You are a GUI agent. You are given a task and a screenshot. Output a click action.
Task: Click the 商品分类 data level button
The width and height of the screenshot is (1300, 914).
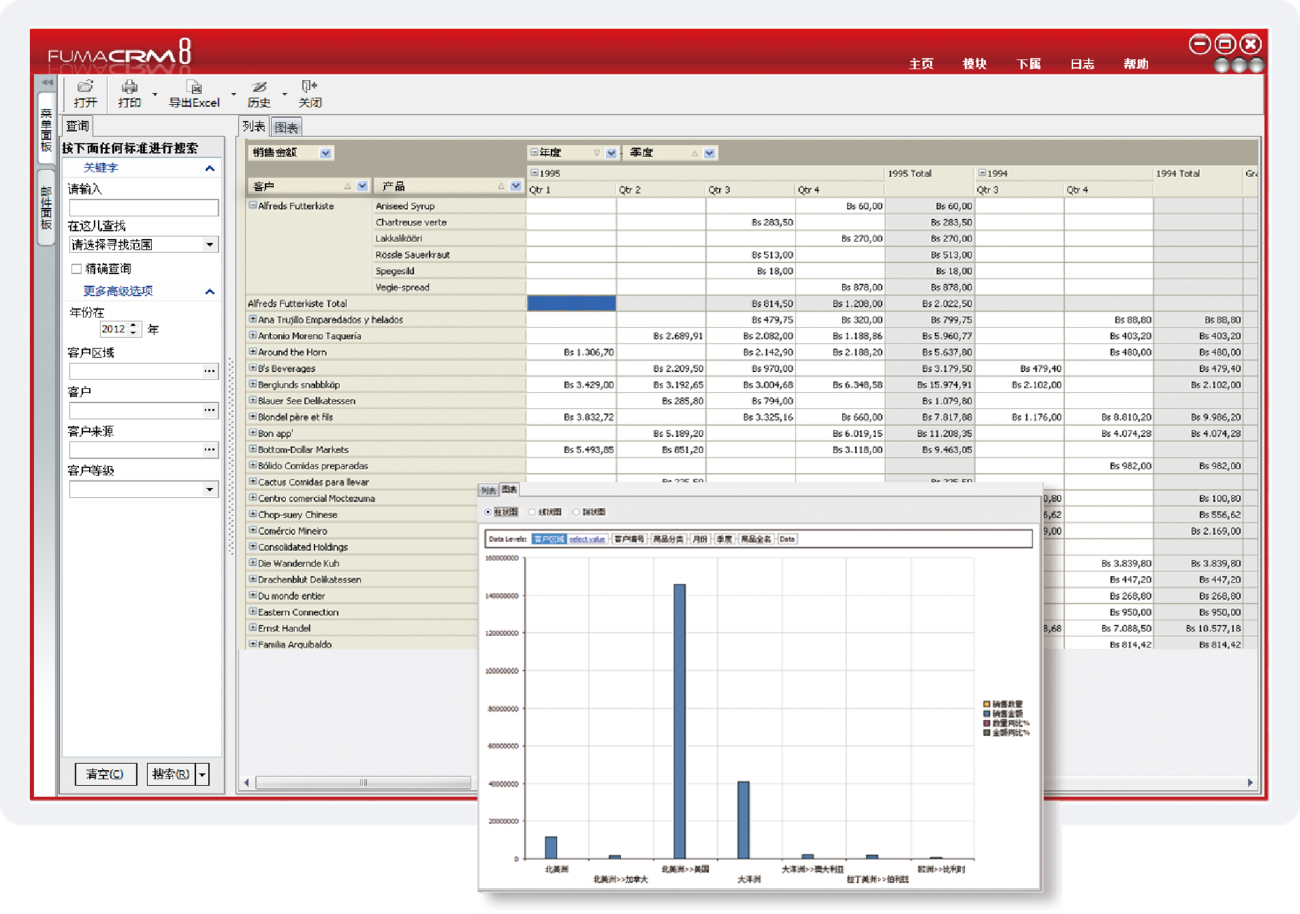point(668,539)
